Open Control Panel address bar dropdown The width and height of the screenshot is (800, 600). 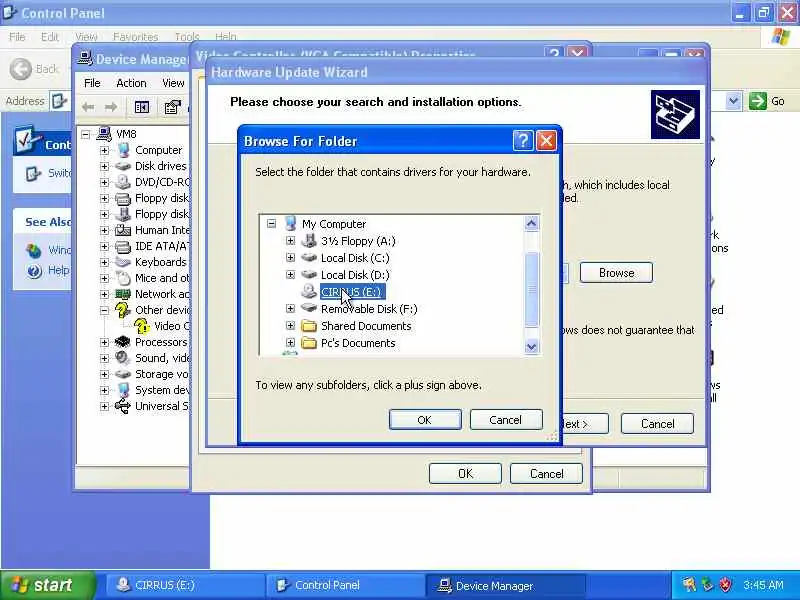[x=733, y=101]
